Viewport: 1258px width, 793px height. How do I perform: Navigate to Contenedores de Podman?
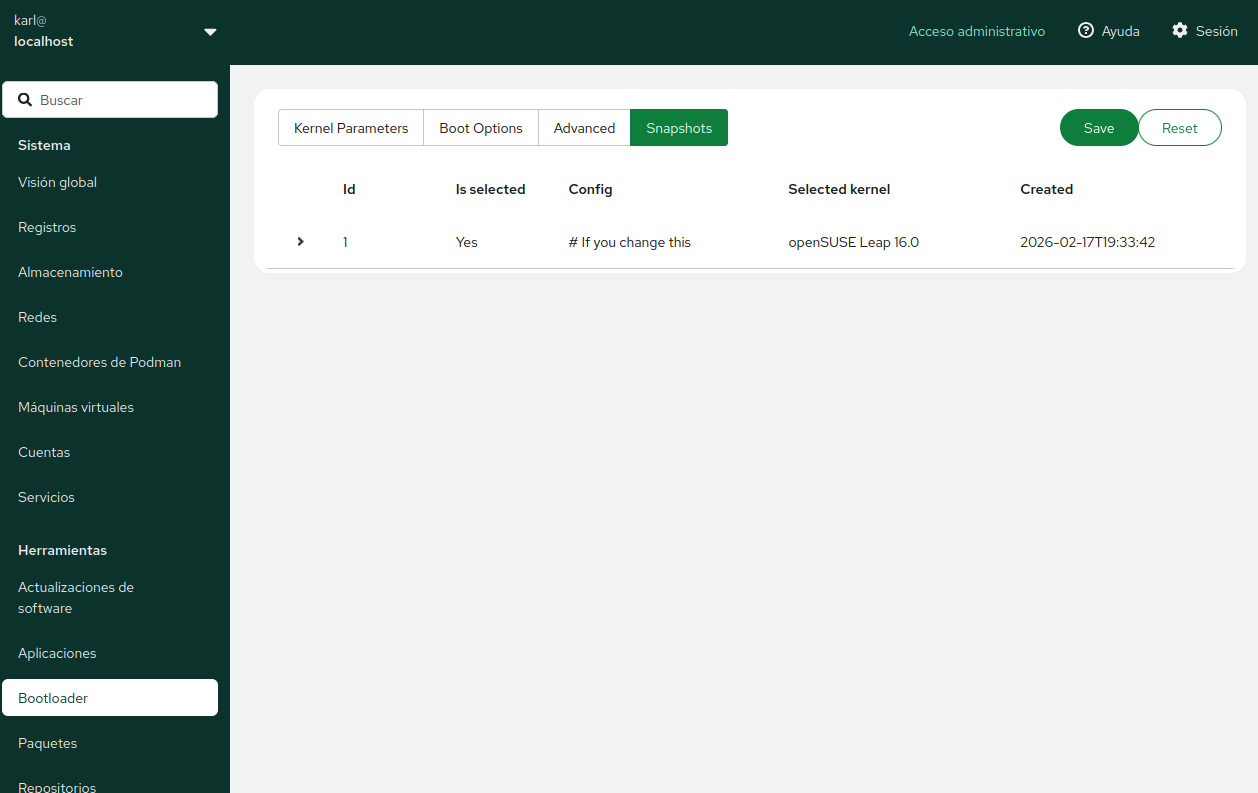99,362
